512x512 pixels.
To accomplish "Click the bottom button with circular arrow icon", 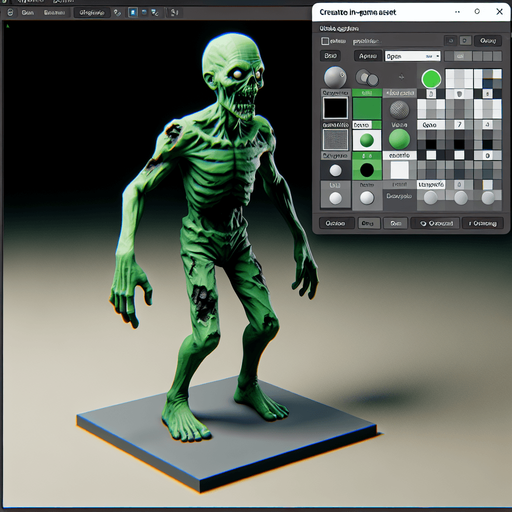I will [436, 223].
